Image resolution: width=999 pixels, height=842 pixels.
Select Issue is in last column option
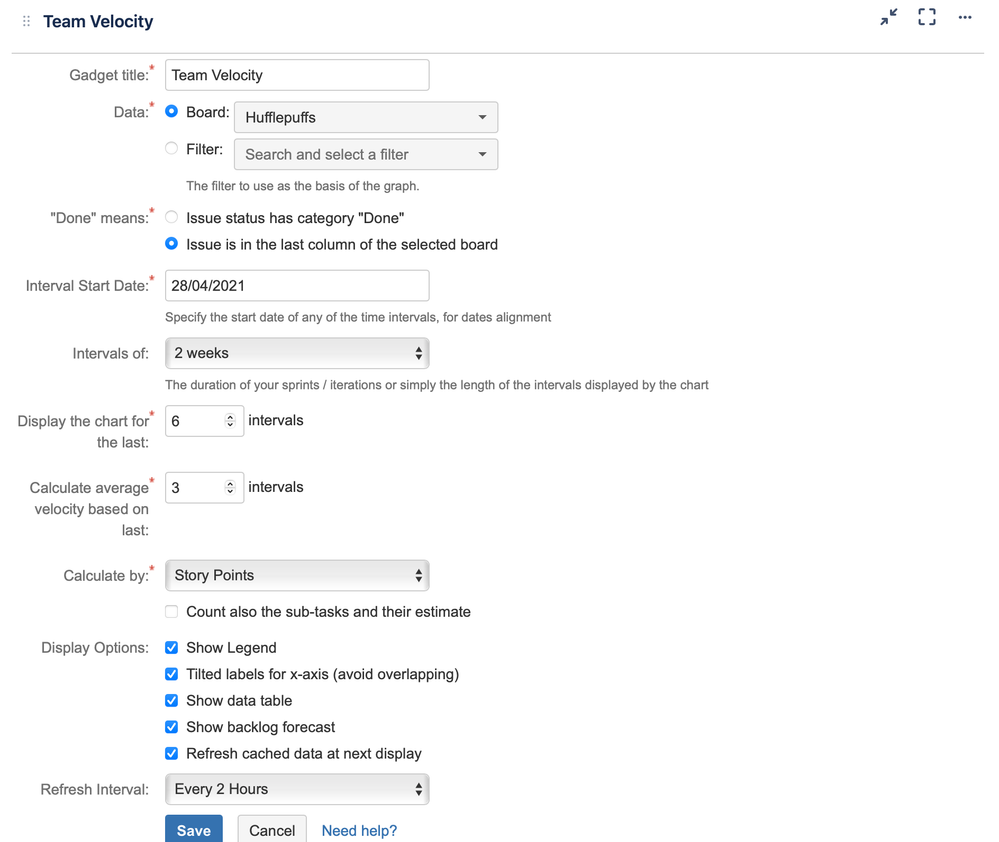[172, 244]
